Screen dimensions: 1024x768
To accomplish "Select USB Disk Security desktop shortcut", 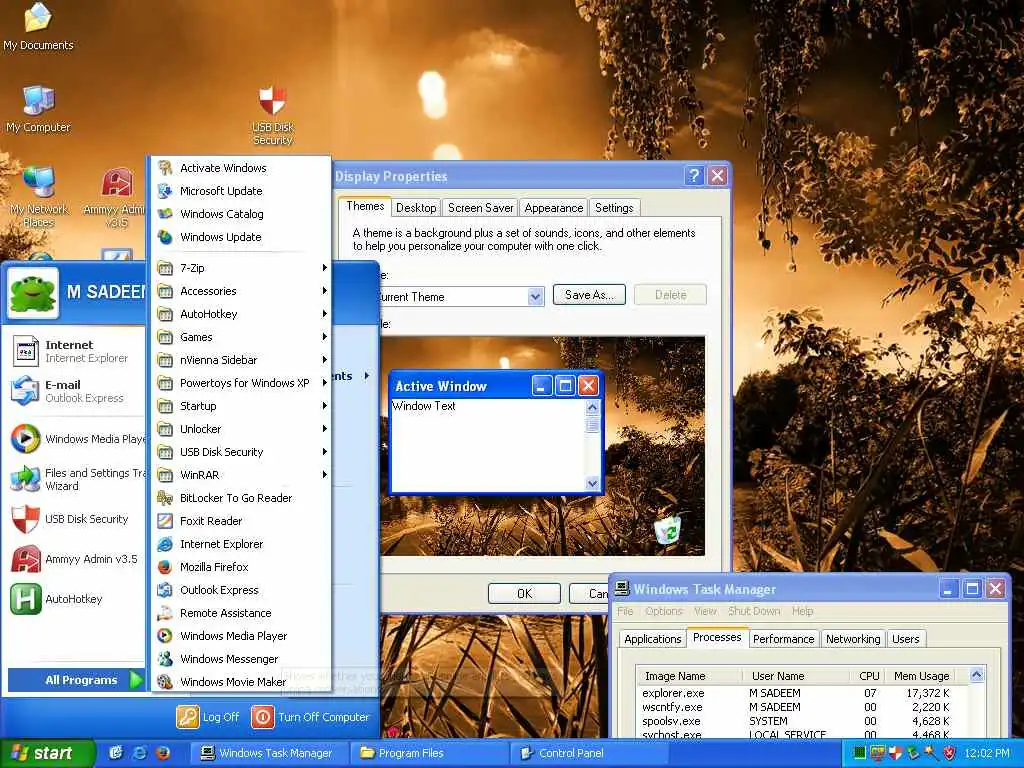I will [x=273, y=115].
